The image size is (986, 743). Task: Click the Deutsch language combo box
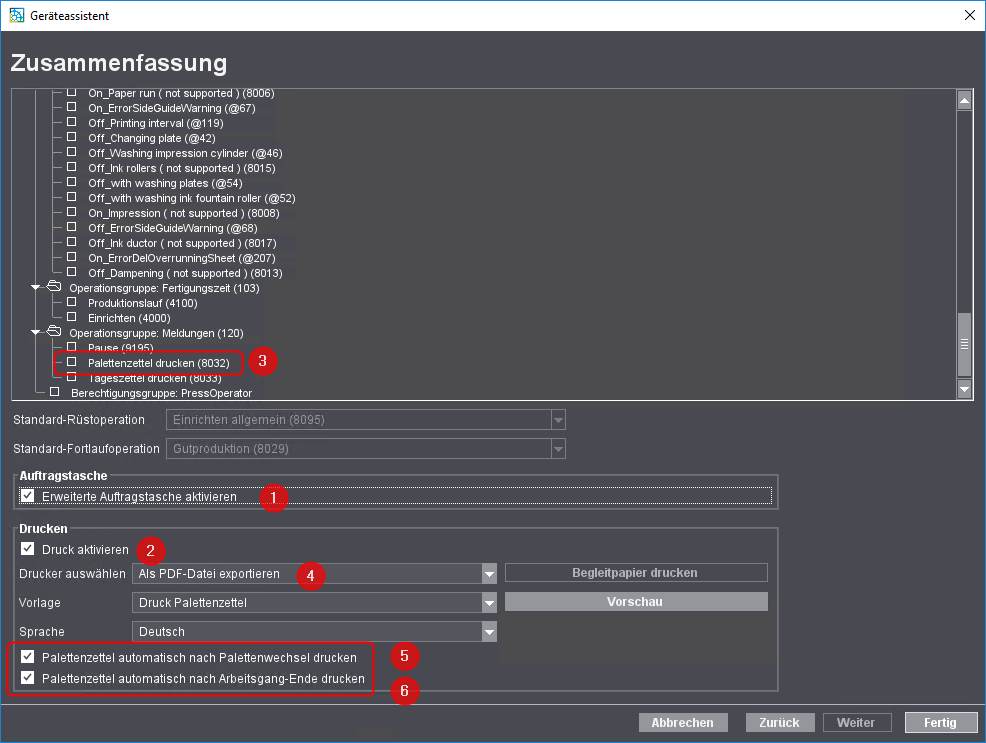314,632
